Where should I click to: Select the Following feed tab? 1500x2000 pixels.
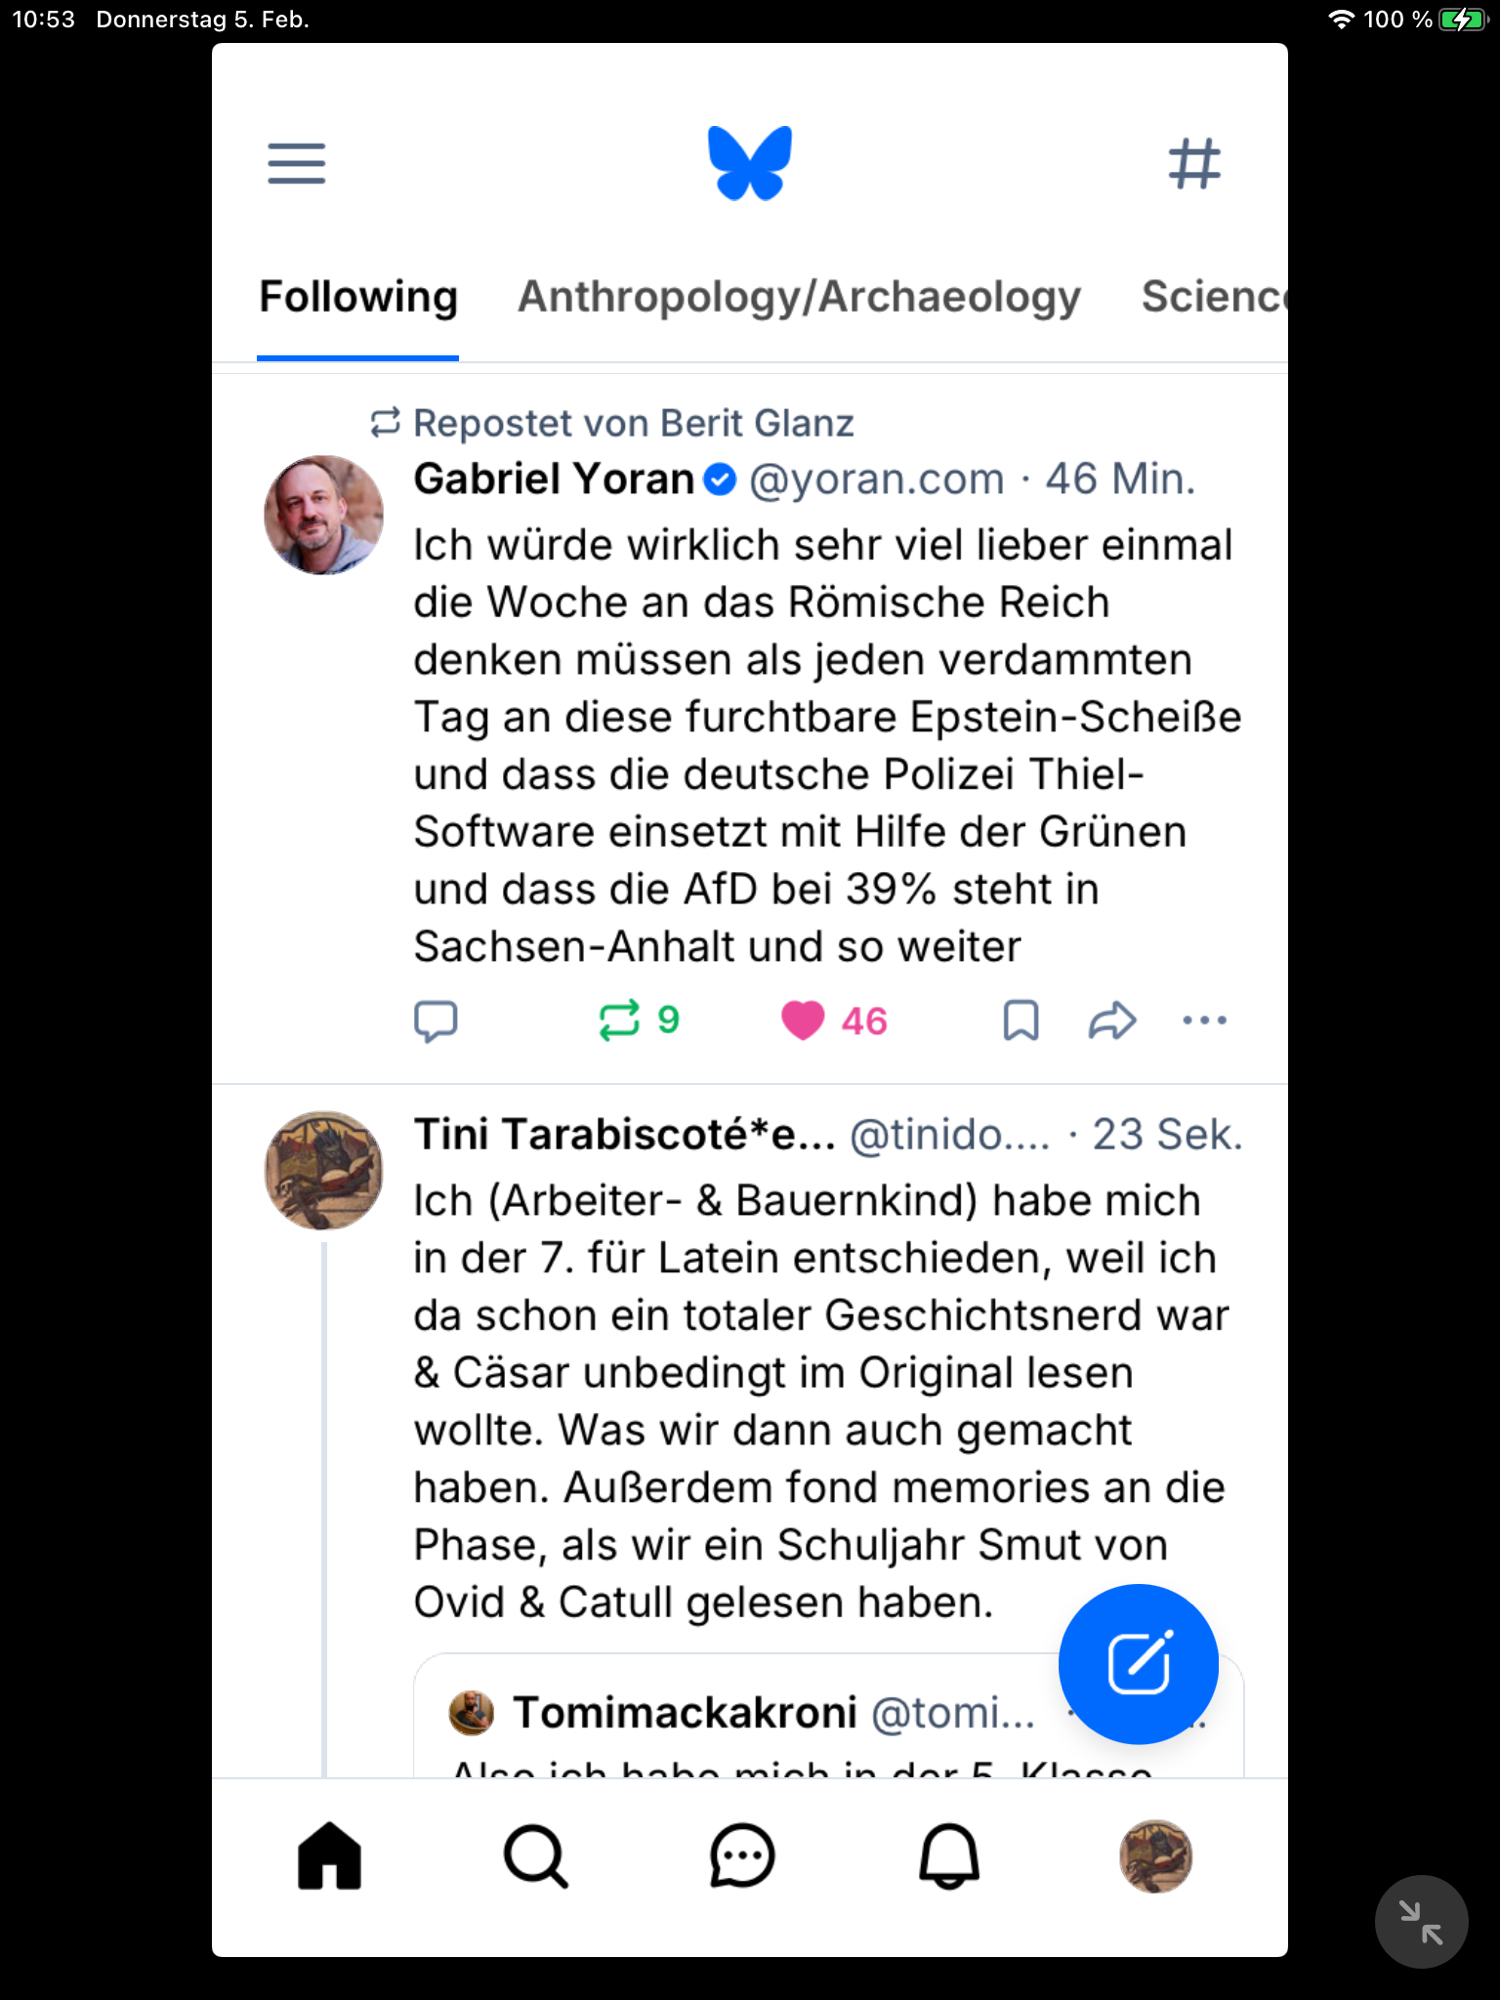[x=358, y=297]
